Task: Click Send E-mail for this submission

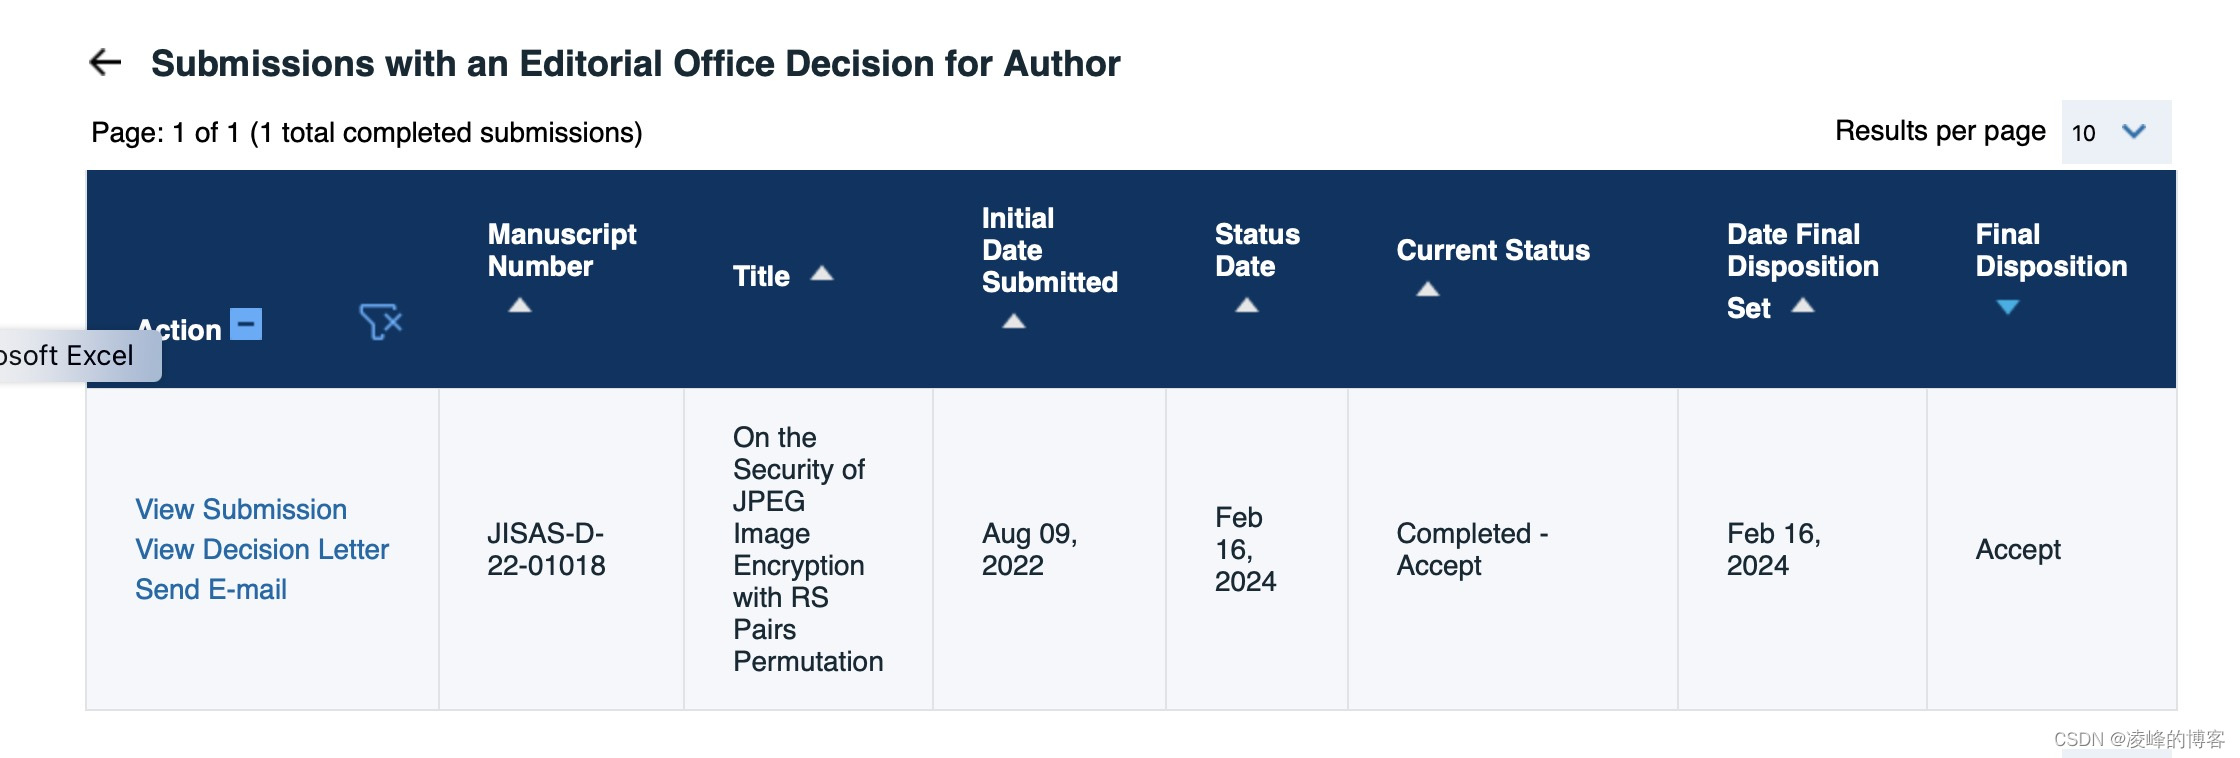Action: coord(210,589)
